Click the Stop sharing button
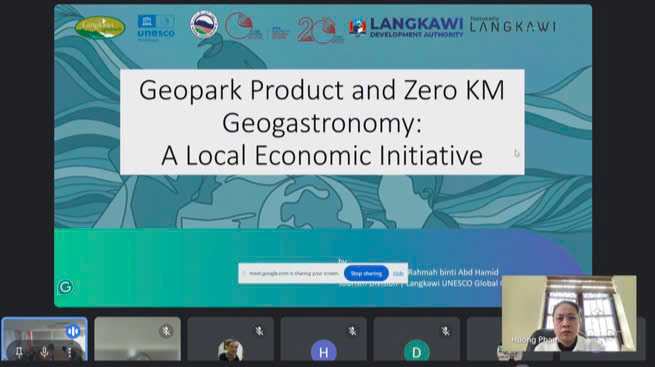 click(366, 273)
